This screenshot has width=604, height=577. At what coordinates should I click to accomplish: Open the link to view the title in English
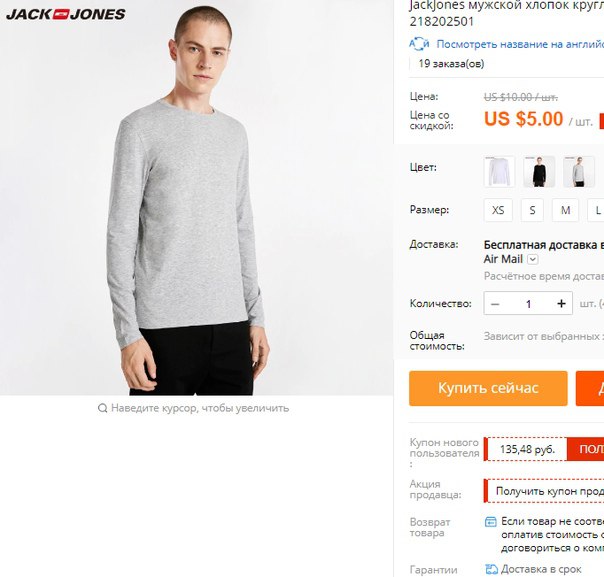pyautogui.click(x=520, y=44)
